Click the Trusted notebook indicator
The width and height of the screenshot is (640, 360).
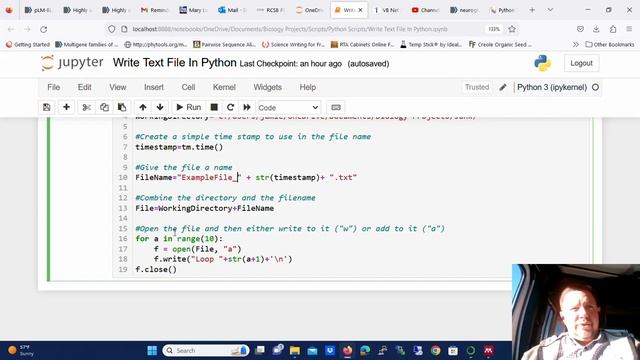(x=477, y=87)
